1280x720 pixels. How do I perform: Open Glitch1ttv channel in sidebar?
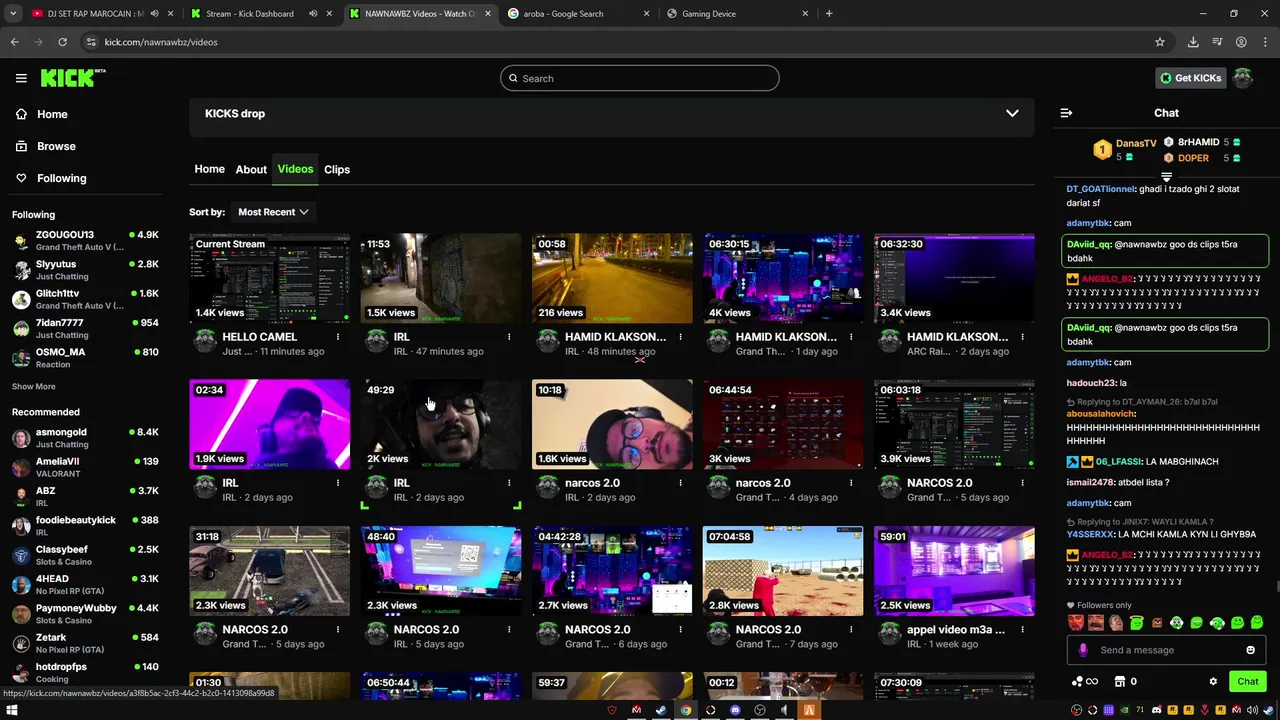click(x=85, y=299)
